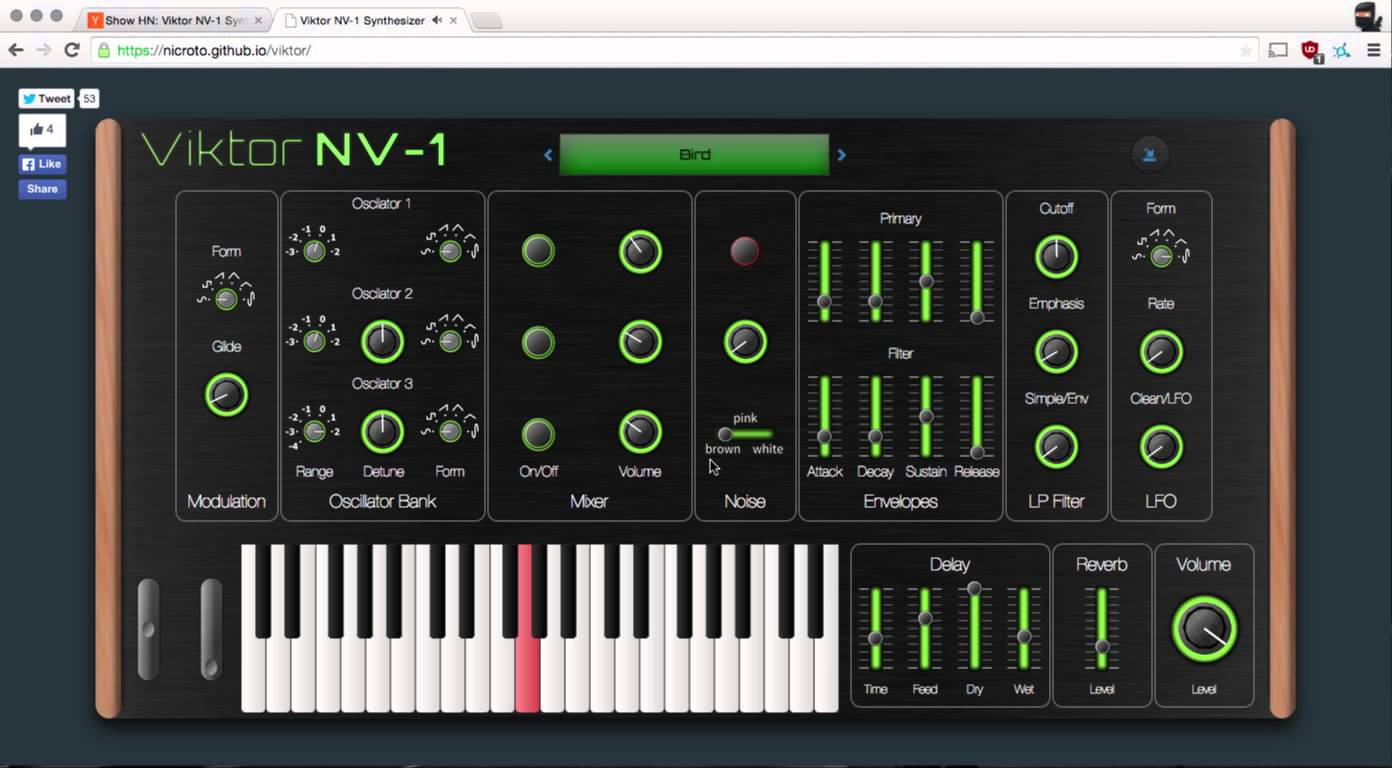The height and width of the screenshot is (768, 1392).
Task: Go back using the browser back arrow
Action: click(16, 50)
